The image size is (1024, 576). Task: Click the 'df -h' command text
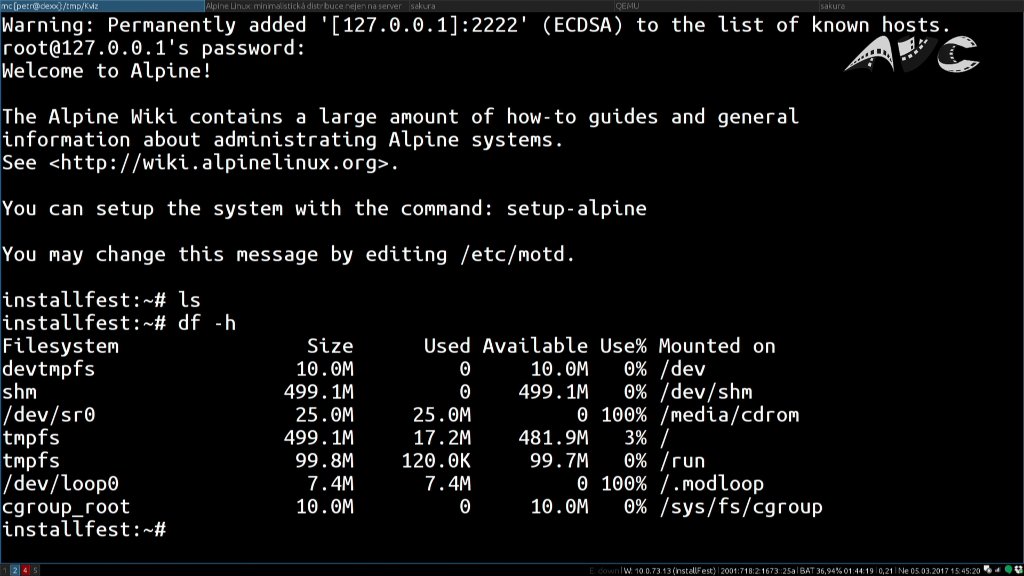point(206,323)
